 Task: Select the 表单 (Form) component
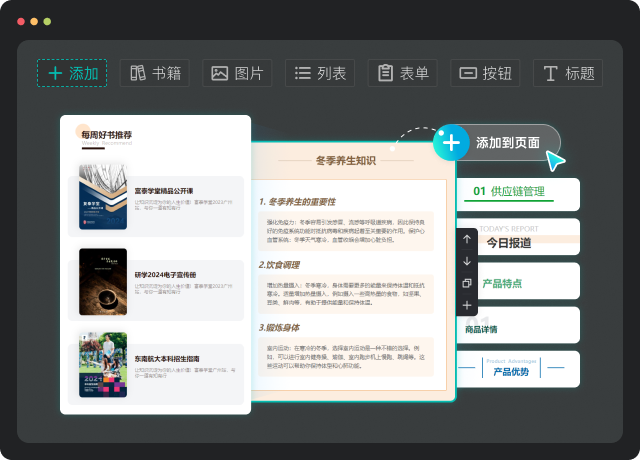[402, 73]
